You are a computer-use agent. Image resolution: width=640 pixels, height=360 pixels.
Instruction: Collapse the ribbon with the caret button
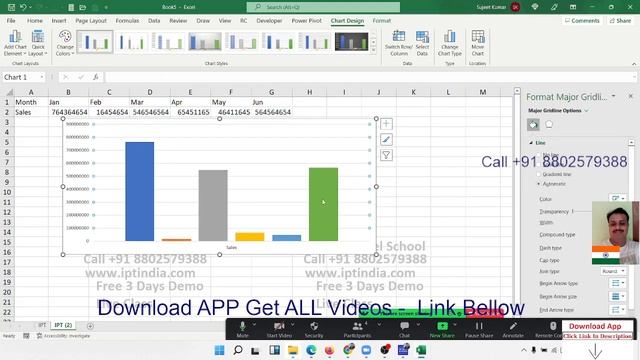634,64
